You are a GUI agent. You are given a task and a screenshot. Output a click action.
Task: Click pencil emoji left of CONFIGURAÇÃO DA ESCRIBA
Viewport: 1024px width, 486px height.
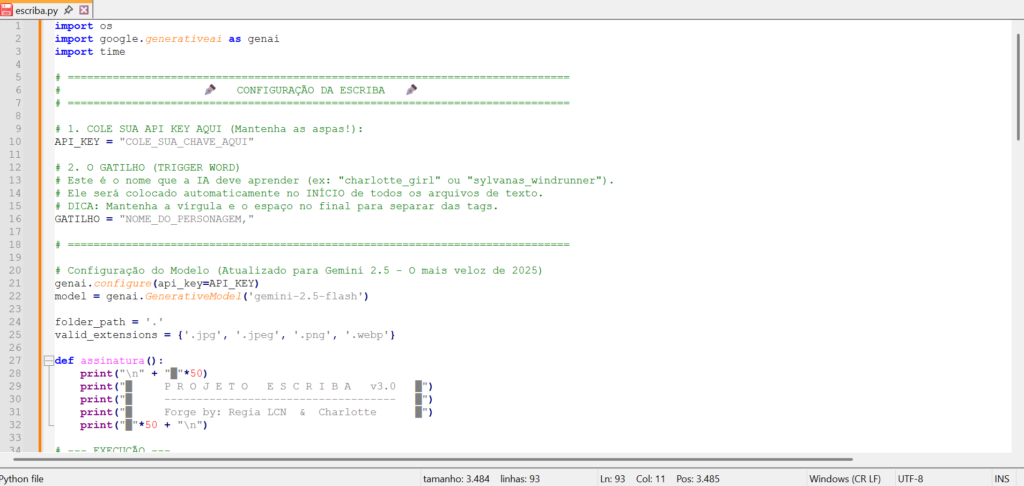[x=210, y=90]
